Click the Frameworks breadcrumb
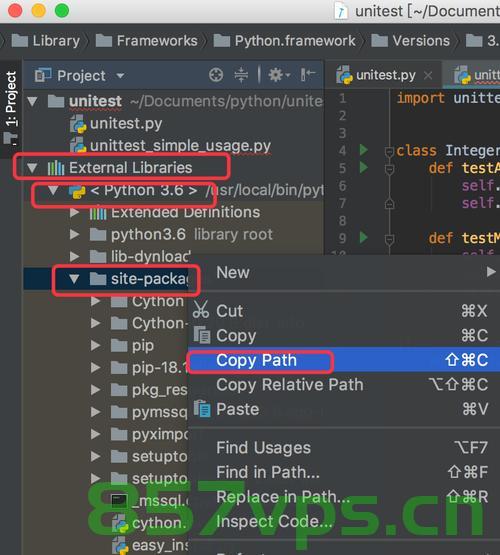The width and height of the screenshot is (500, 555). 146,41
